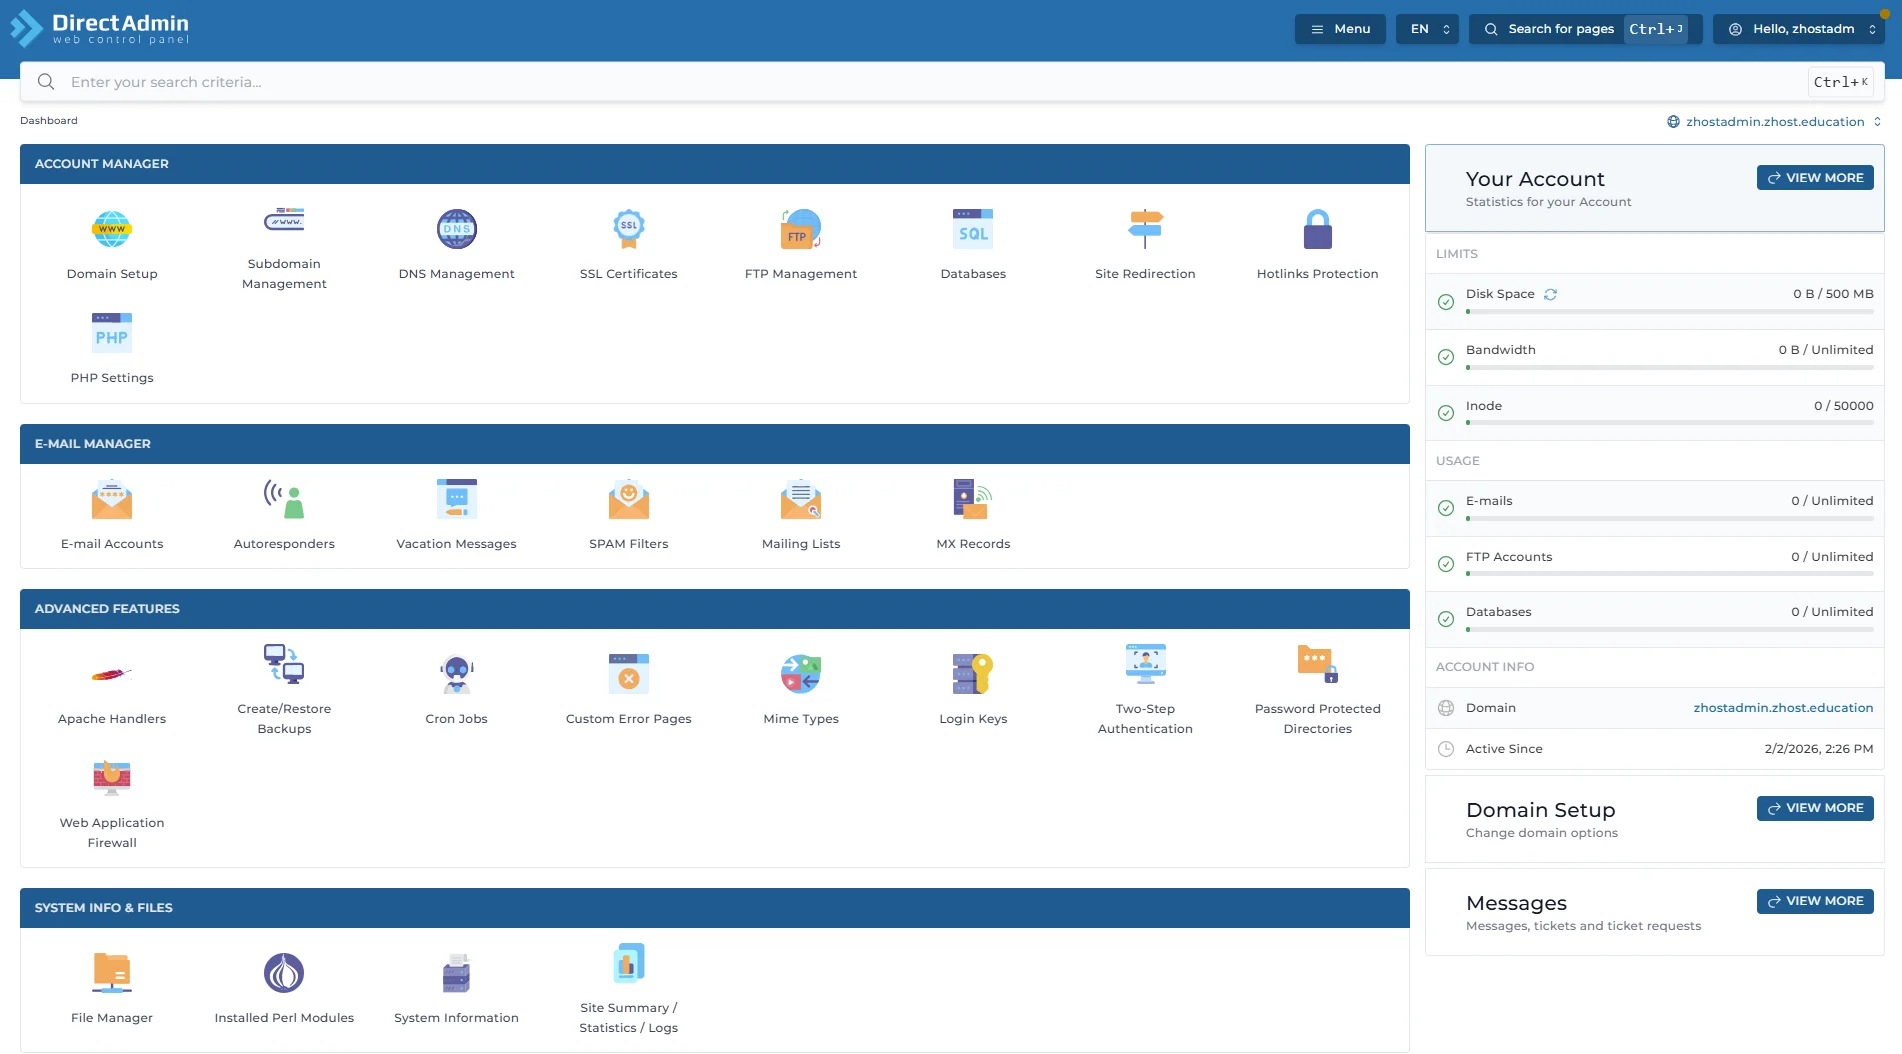
Task: Open MX Records icon
Action: point(973,499)
